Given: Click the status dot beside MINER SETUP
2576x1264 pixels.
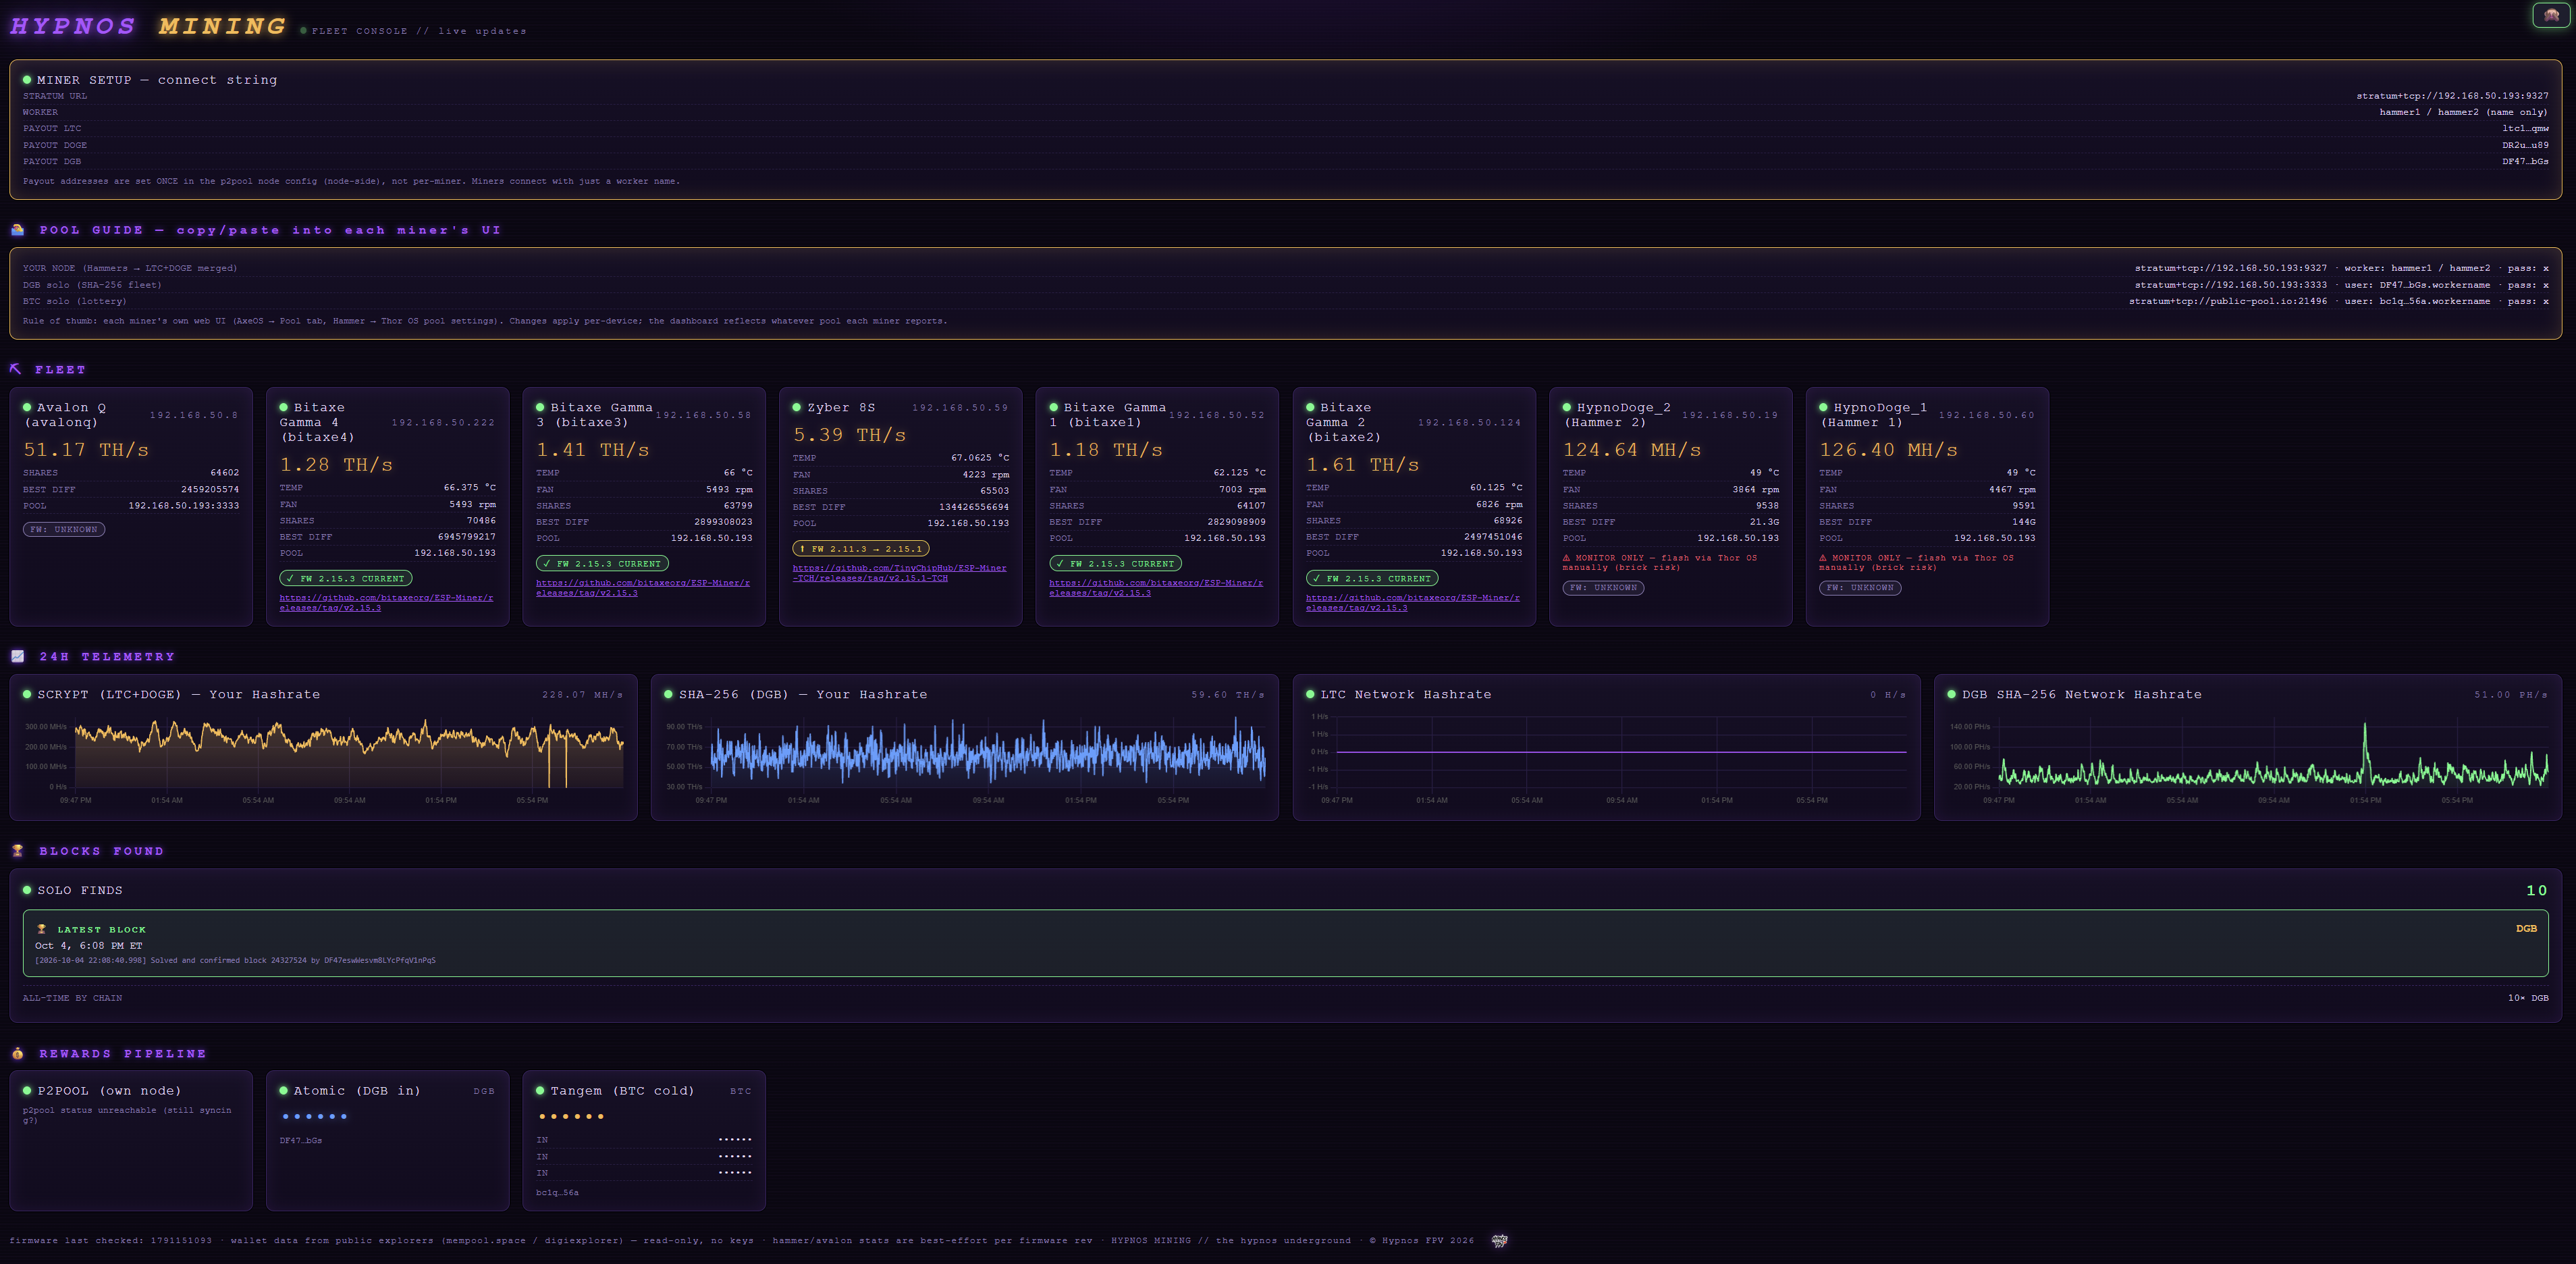Looking at the screenshot, I should pyautogui.click(x=27, y=79).
